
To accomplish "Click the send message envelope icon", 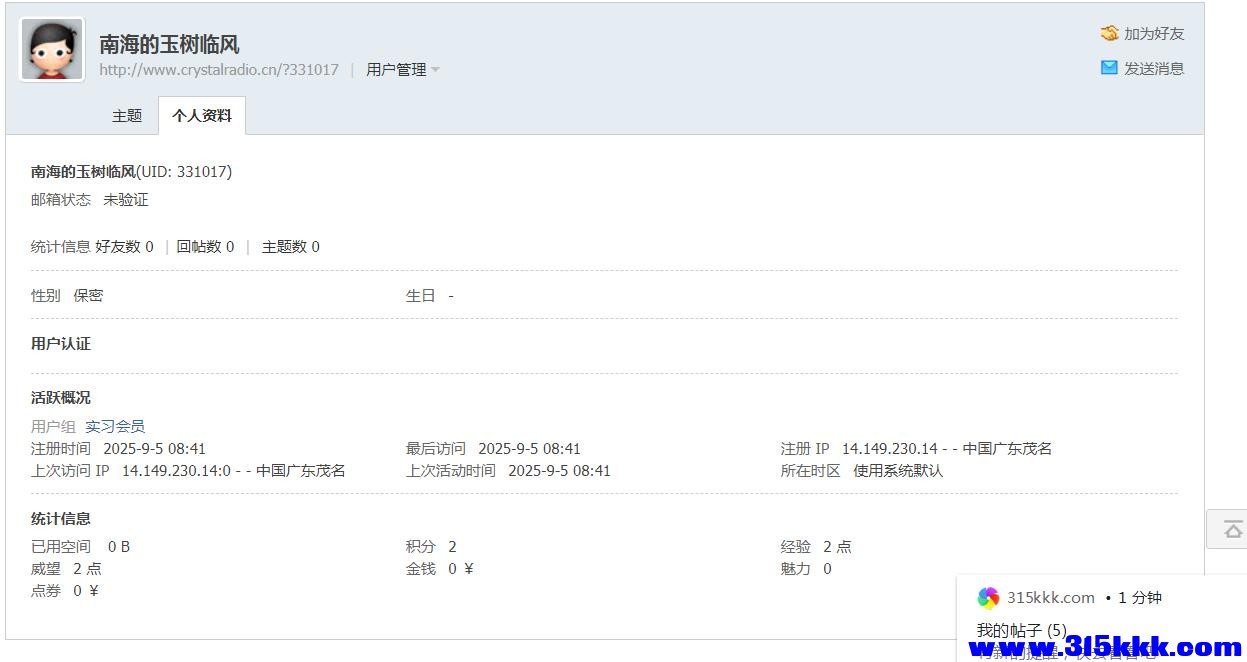I will 1109,68.
